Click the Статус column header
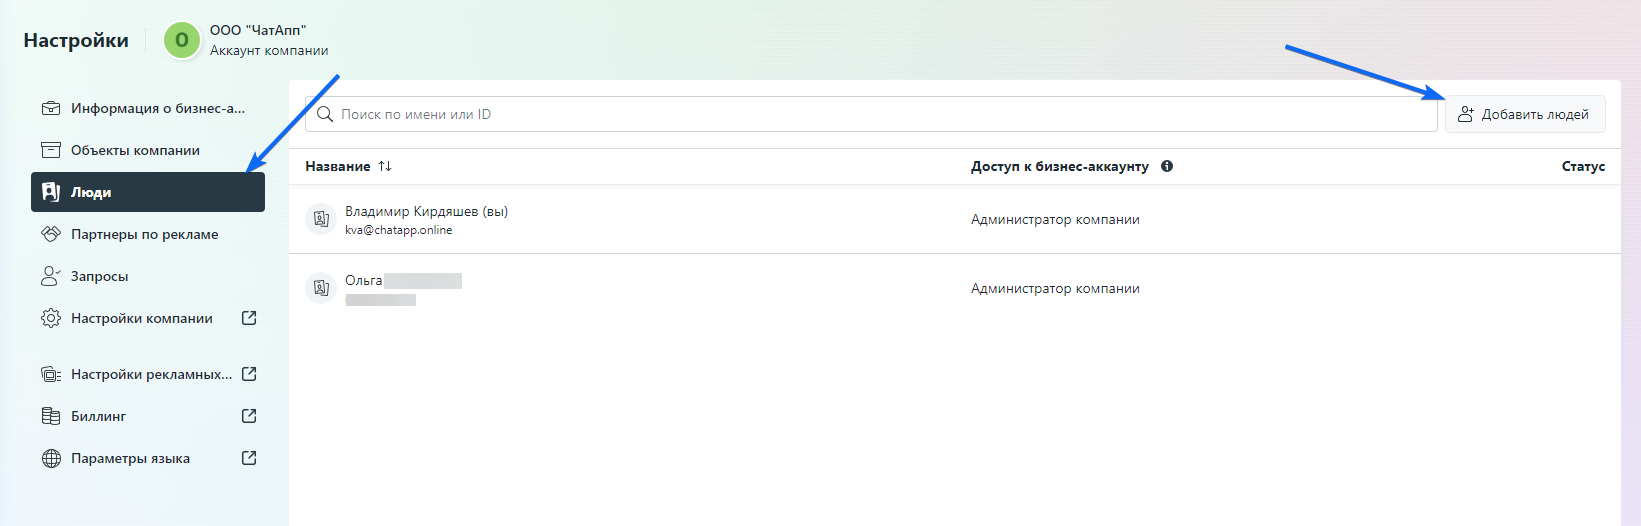The width and height of the screenshot is (1641, 526). point(1582,166)
